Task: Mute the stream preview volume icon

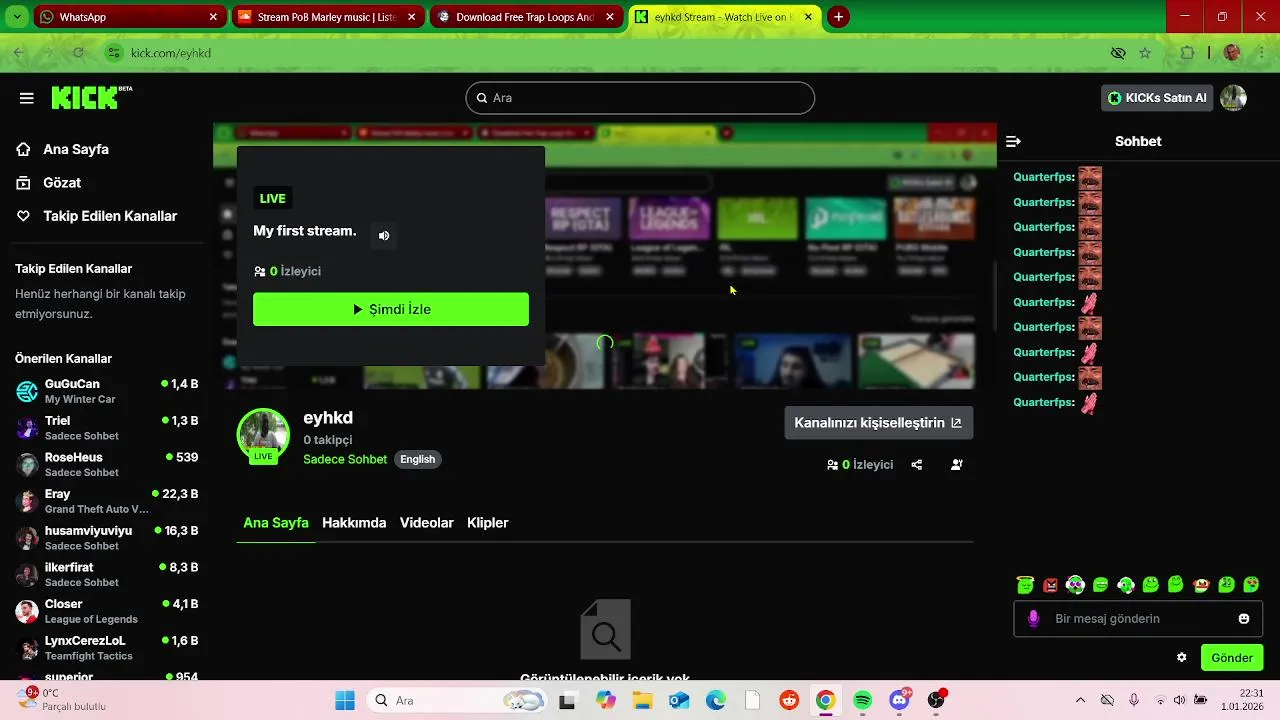Action: click(384, 236)
